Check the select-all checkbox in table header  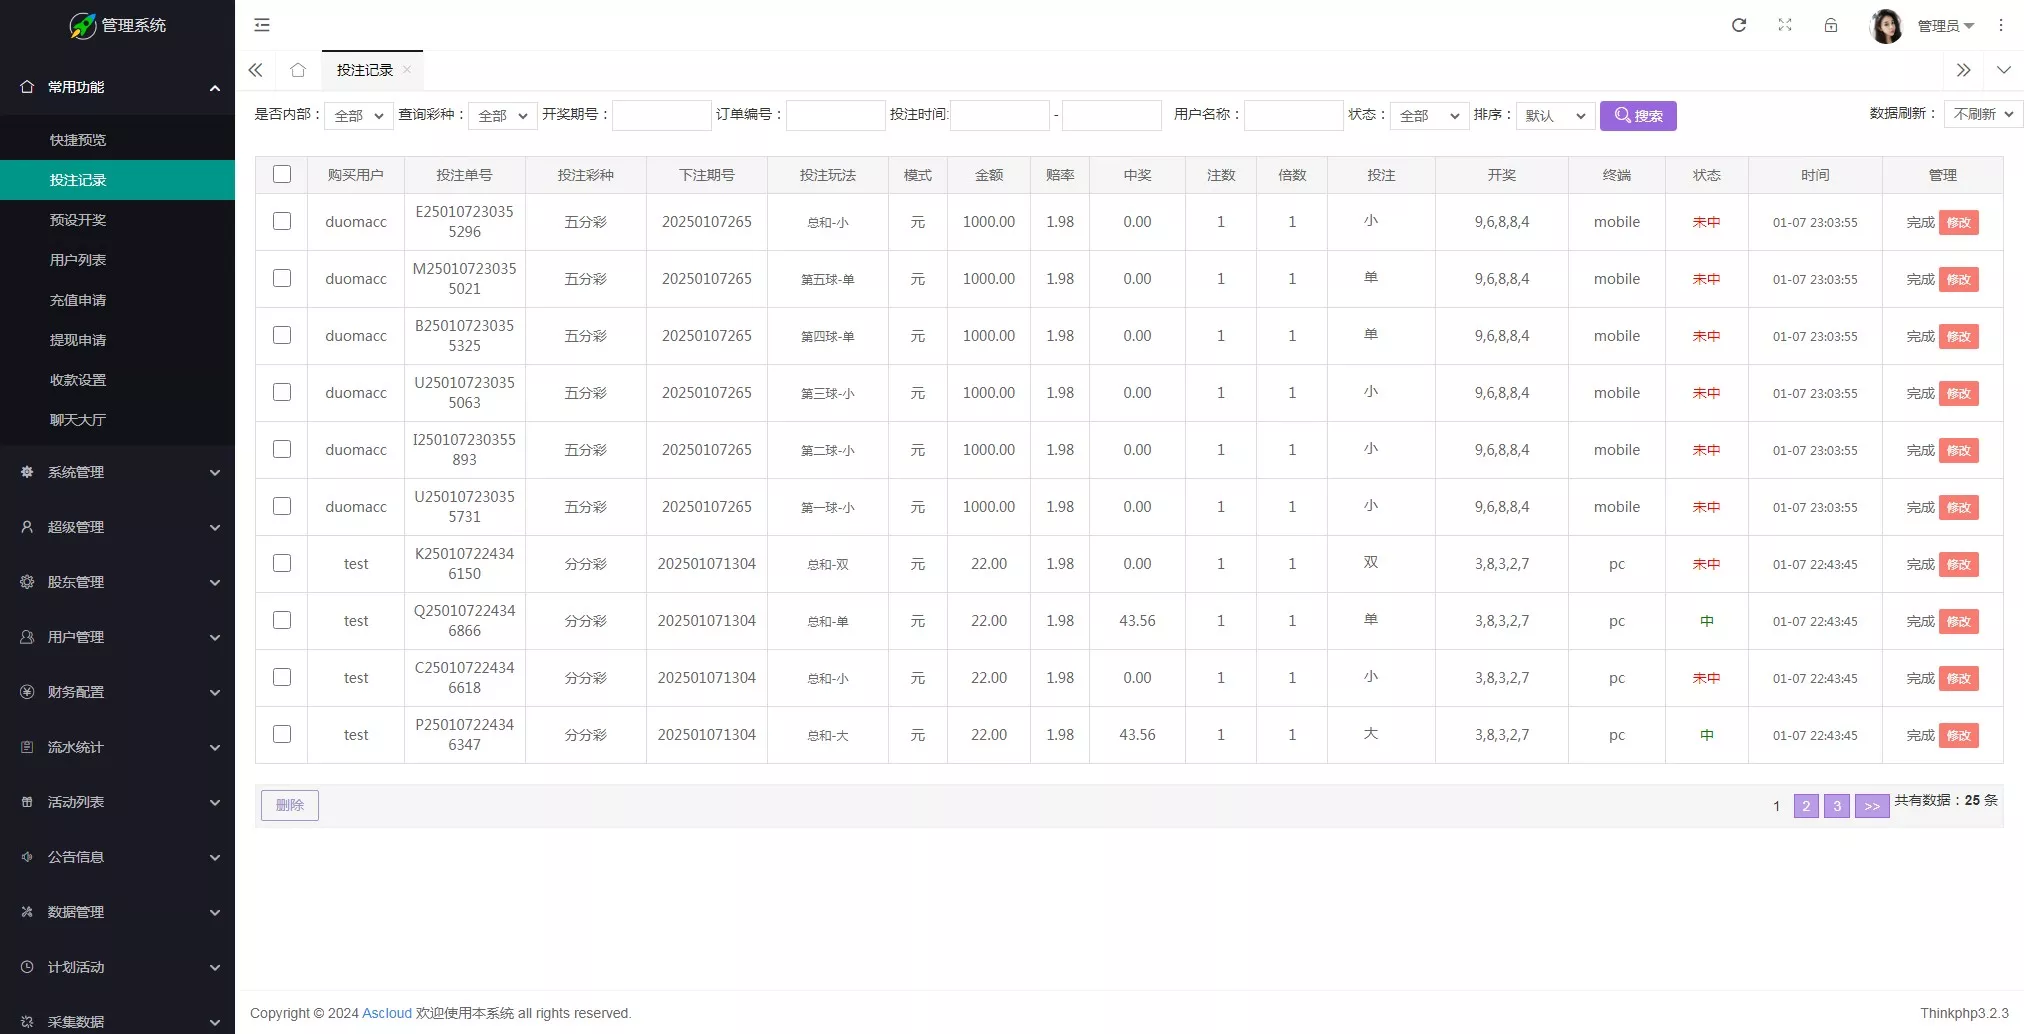pyautogui.click(x=282, y=175)
